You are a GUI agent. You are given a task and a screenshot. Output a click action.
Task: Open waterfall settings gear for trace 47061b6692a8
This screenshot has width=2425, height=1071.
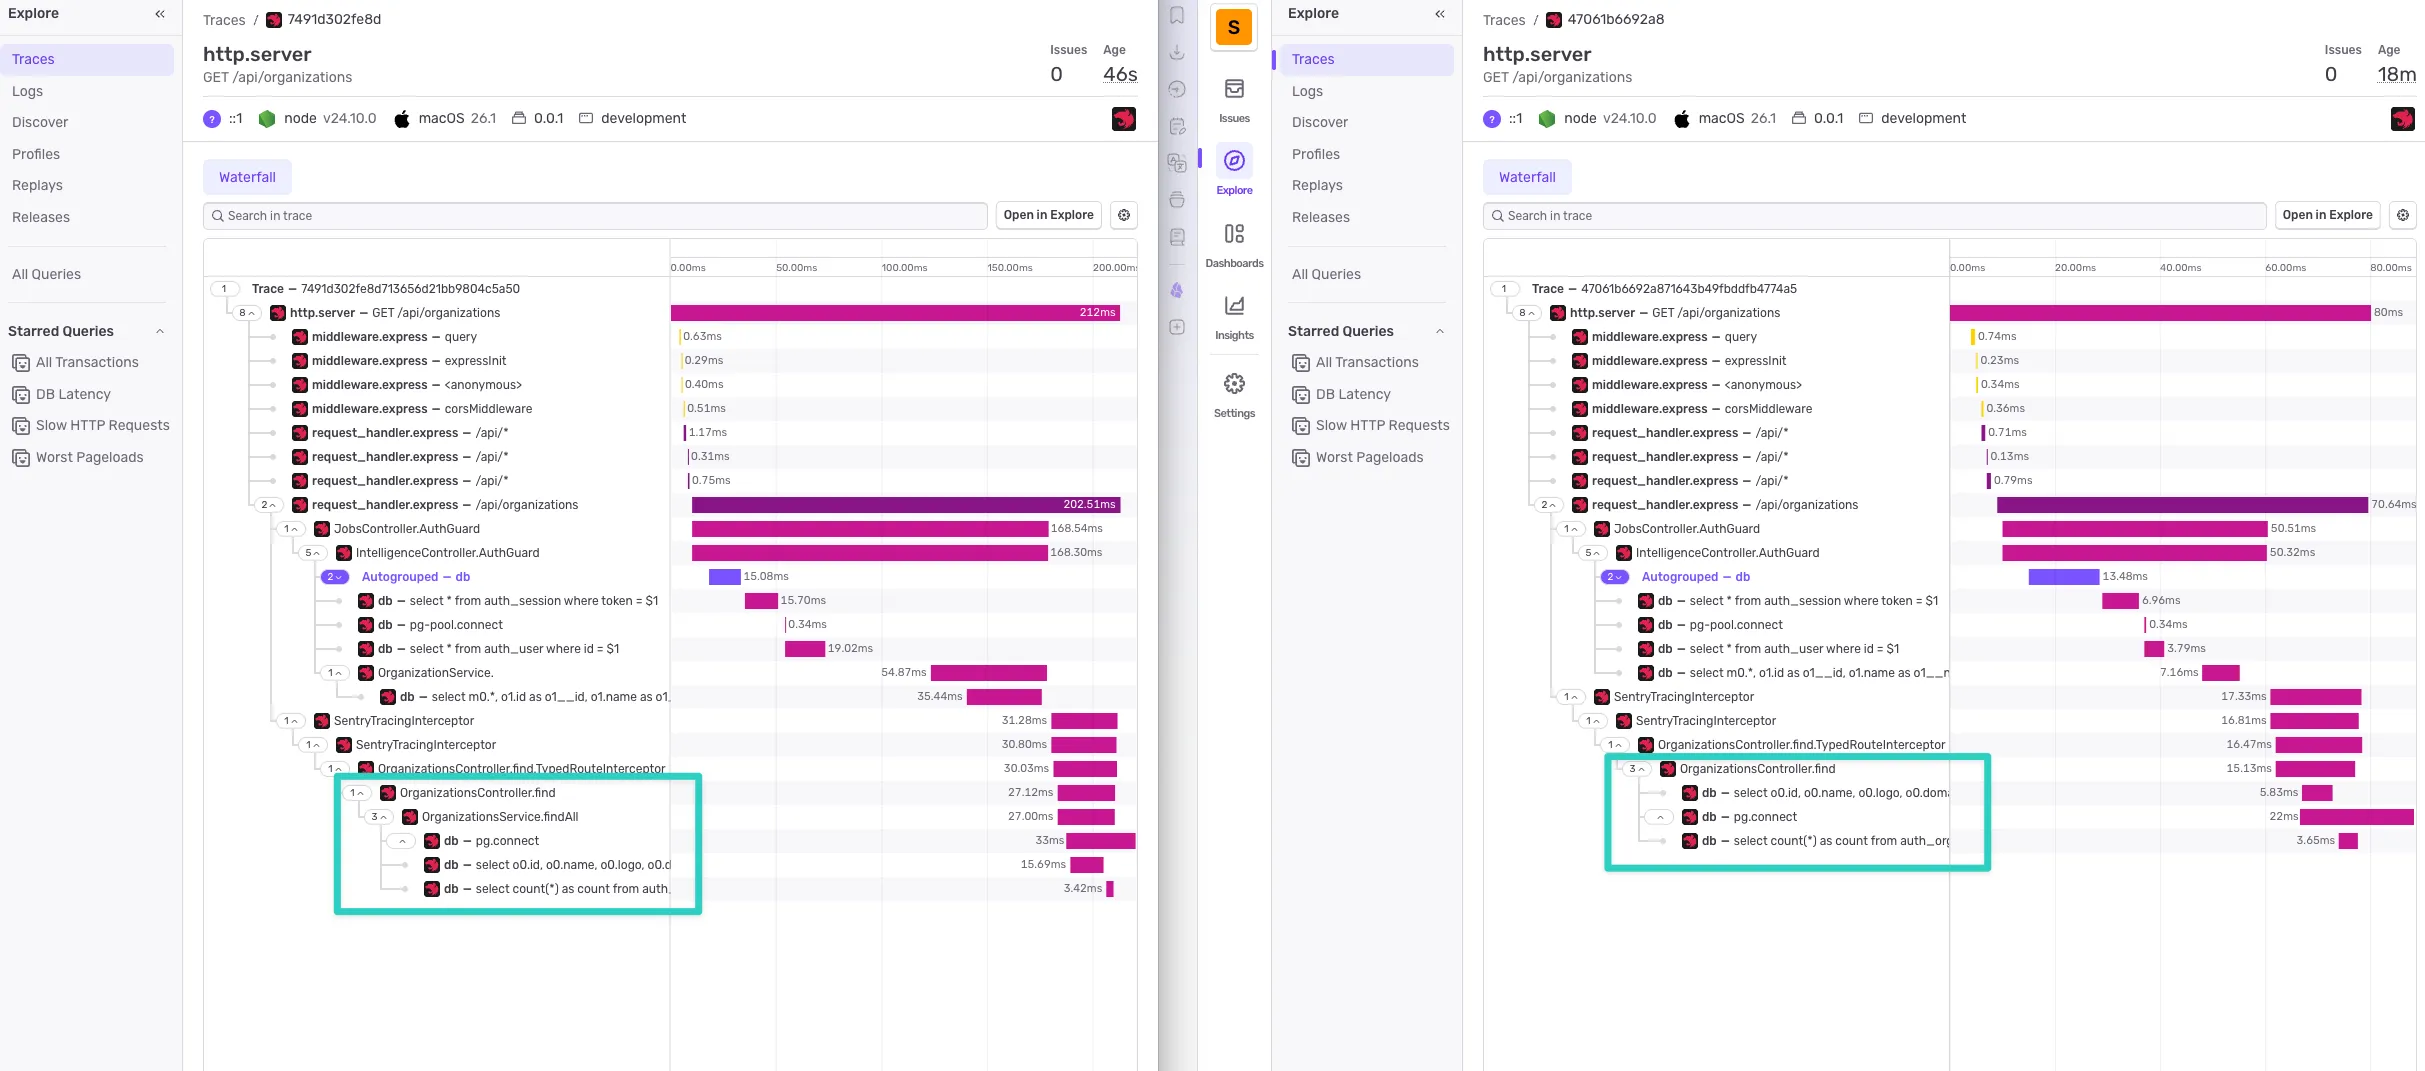point(2403,215)
